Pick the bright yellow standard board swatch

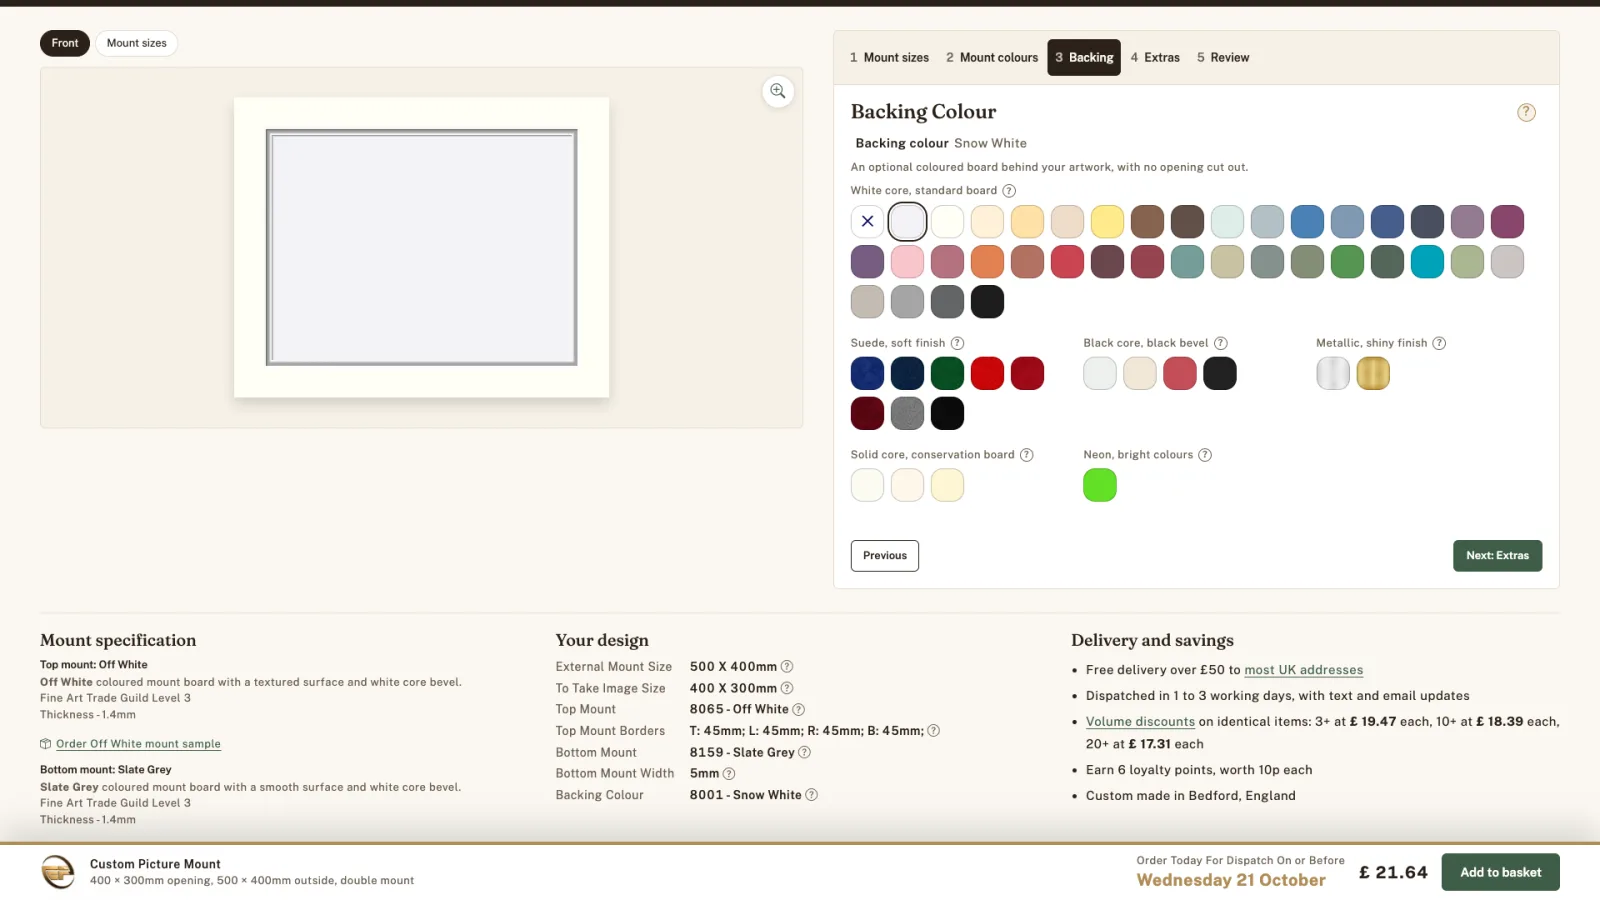1107,221
